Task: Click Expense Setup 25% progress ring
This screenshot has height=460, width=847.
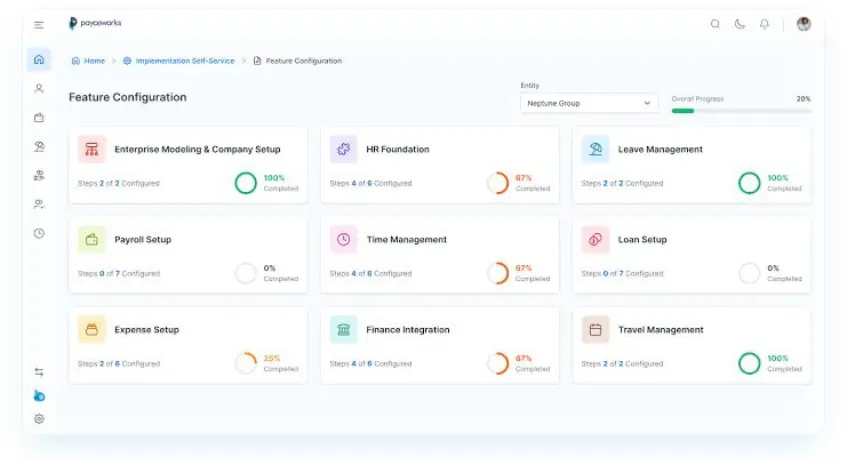Action: coord(246,363)
